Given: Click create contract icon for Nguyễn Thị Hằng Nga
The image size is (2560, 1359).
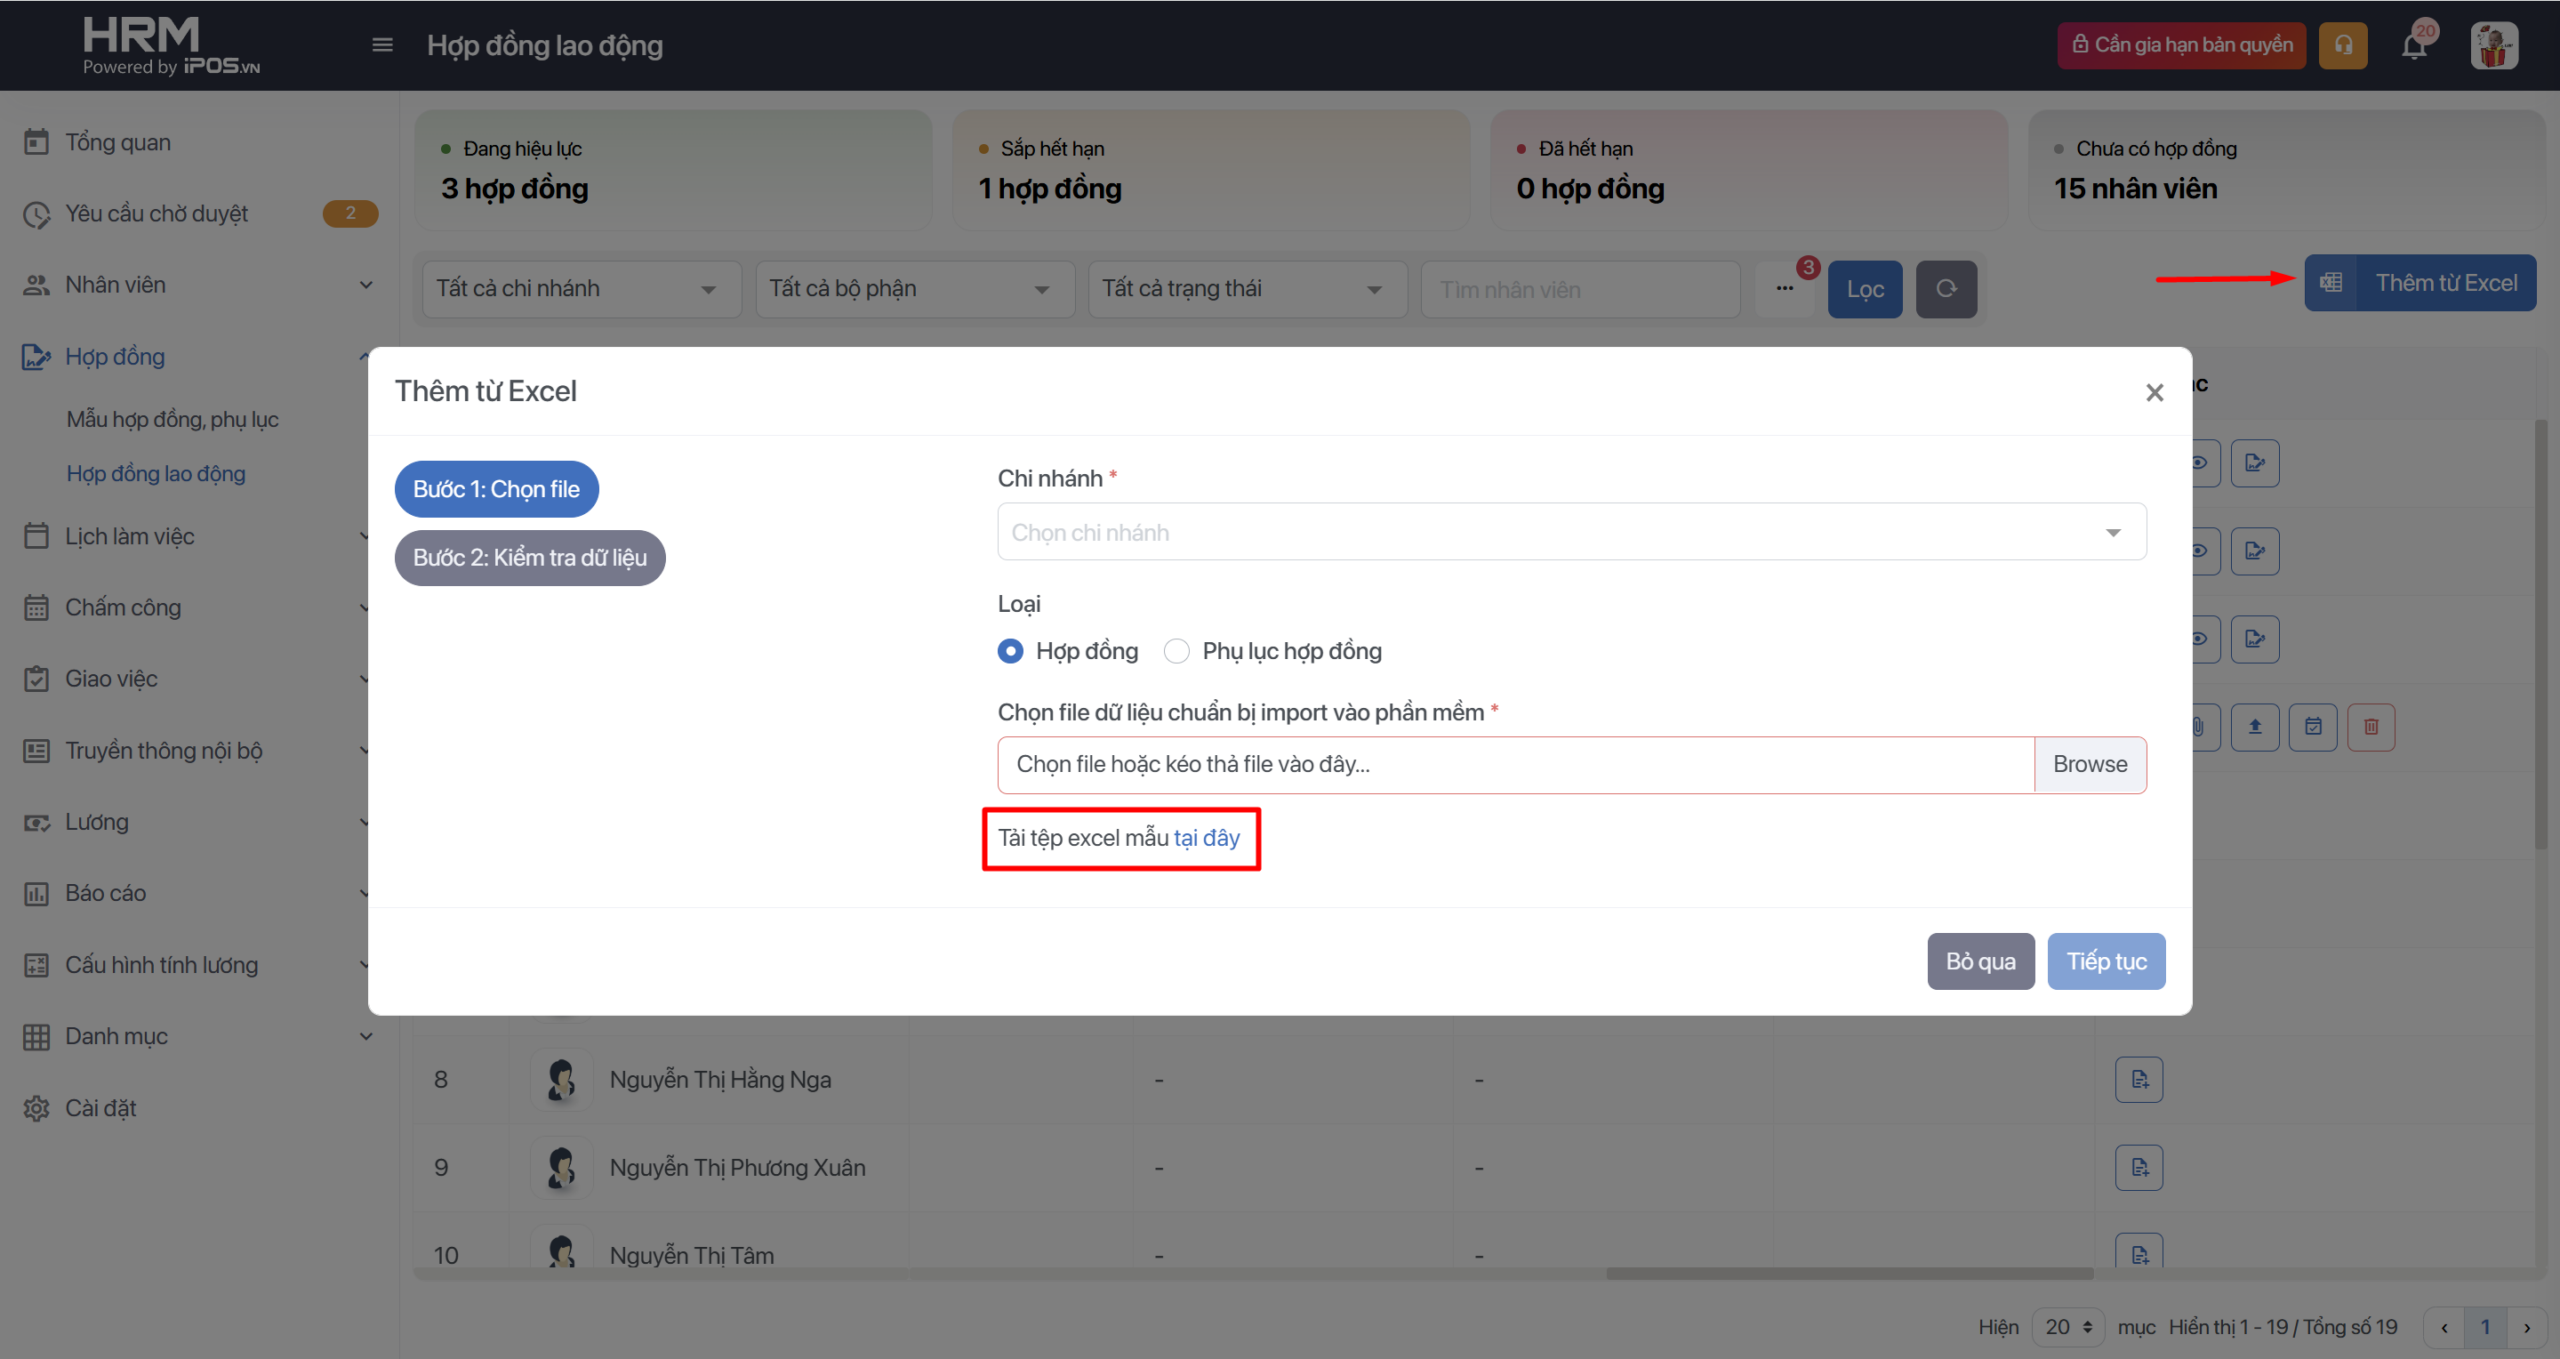Looking at the screenshot, I should coord(2139,1080).
